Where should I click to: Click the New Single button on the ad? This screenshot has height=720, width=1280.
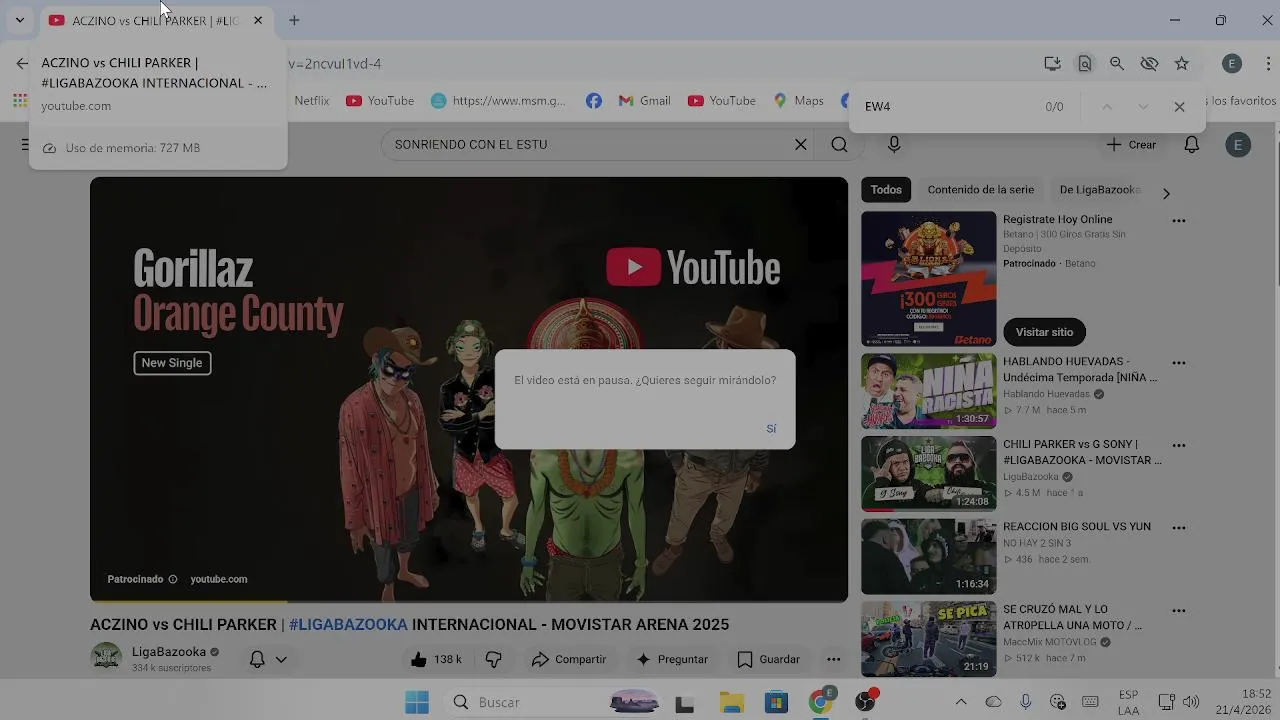pos(172,363)
